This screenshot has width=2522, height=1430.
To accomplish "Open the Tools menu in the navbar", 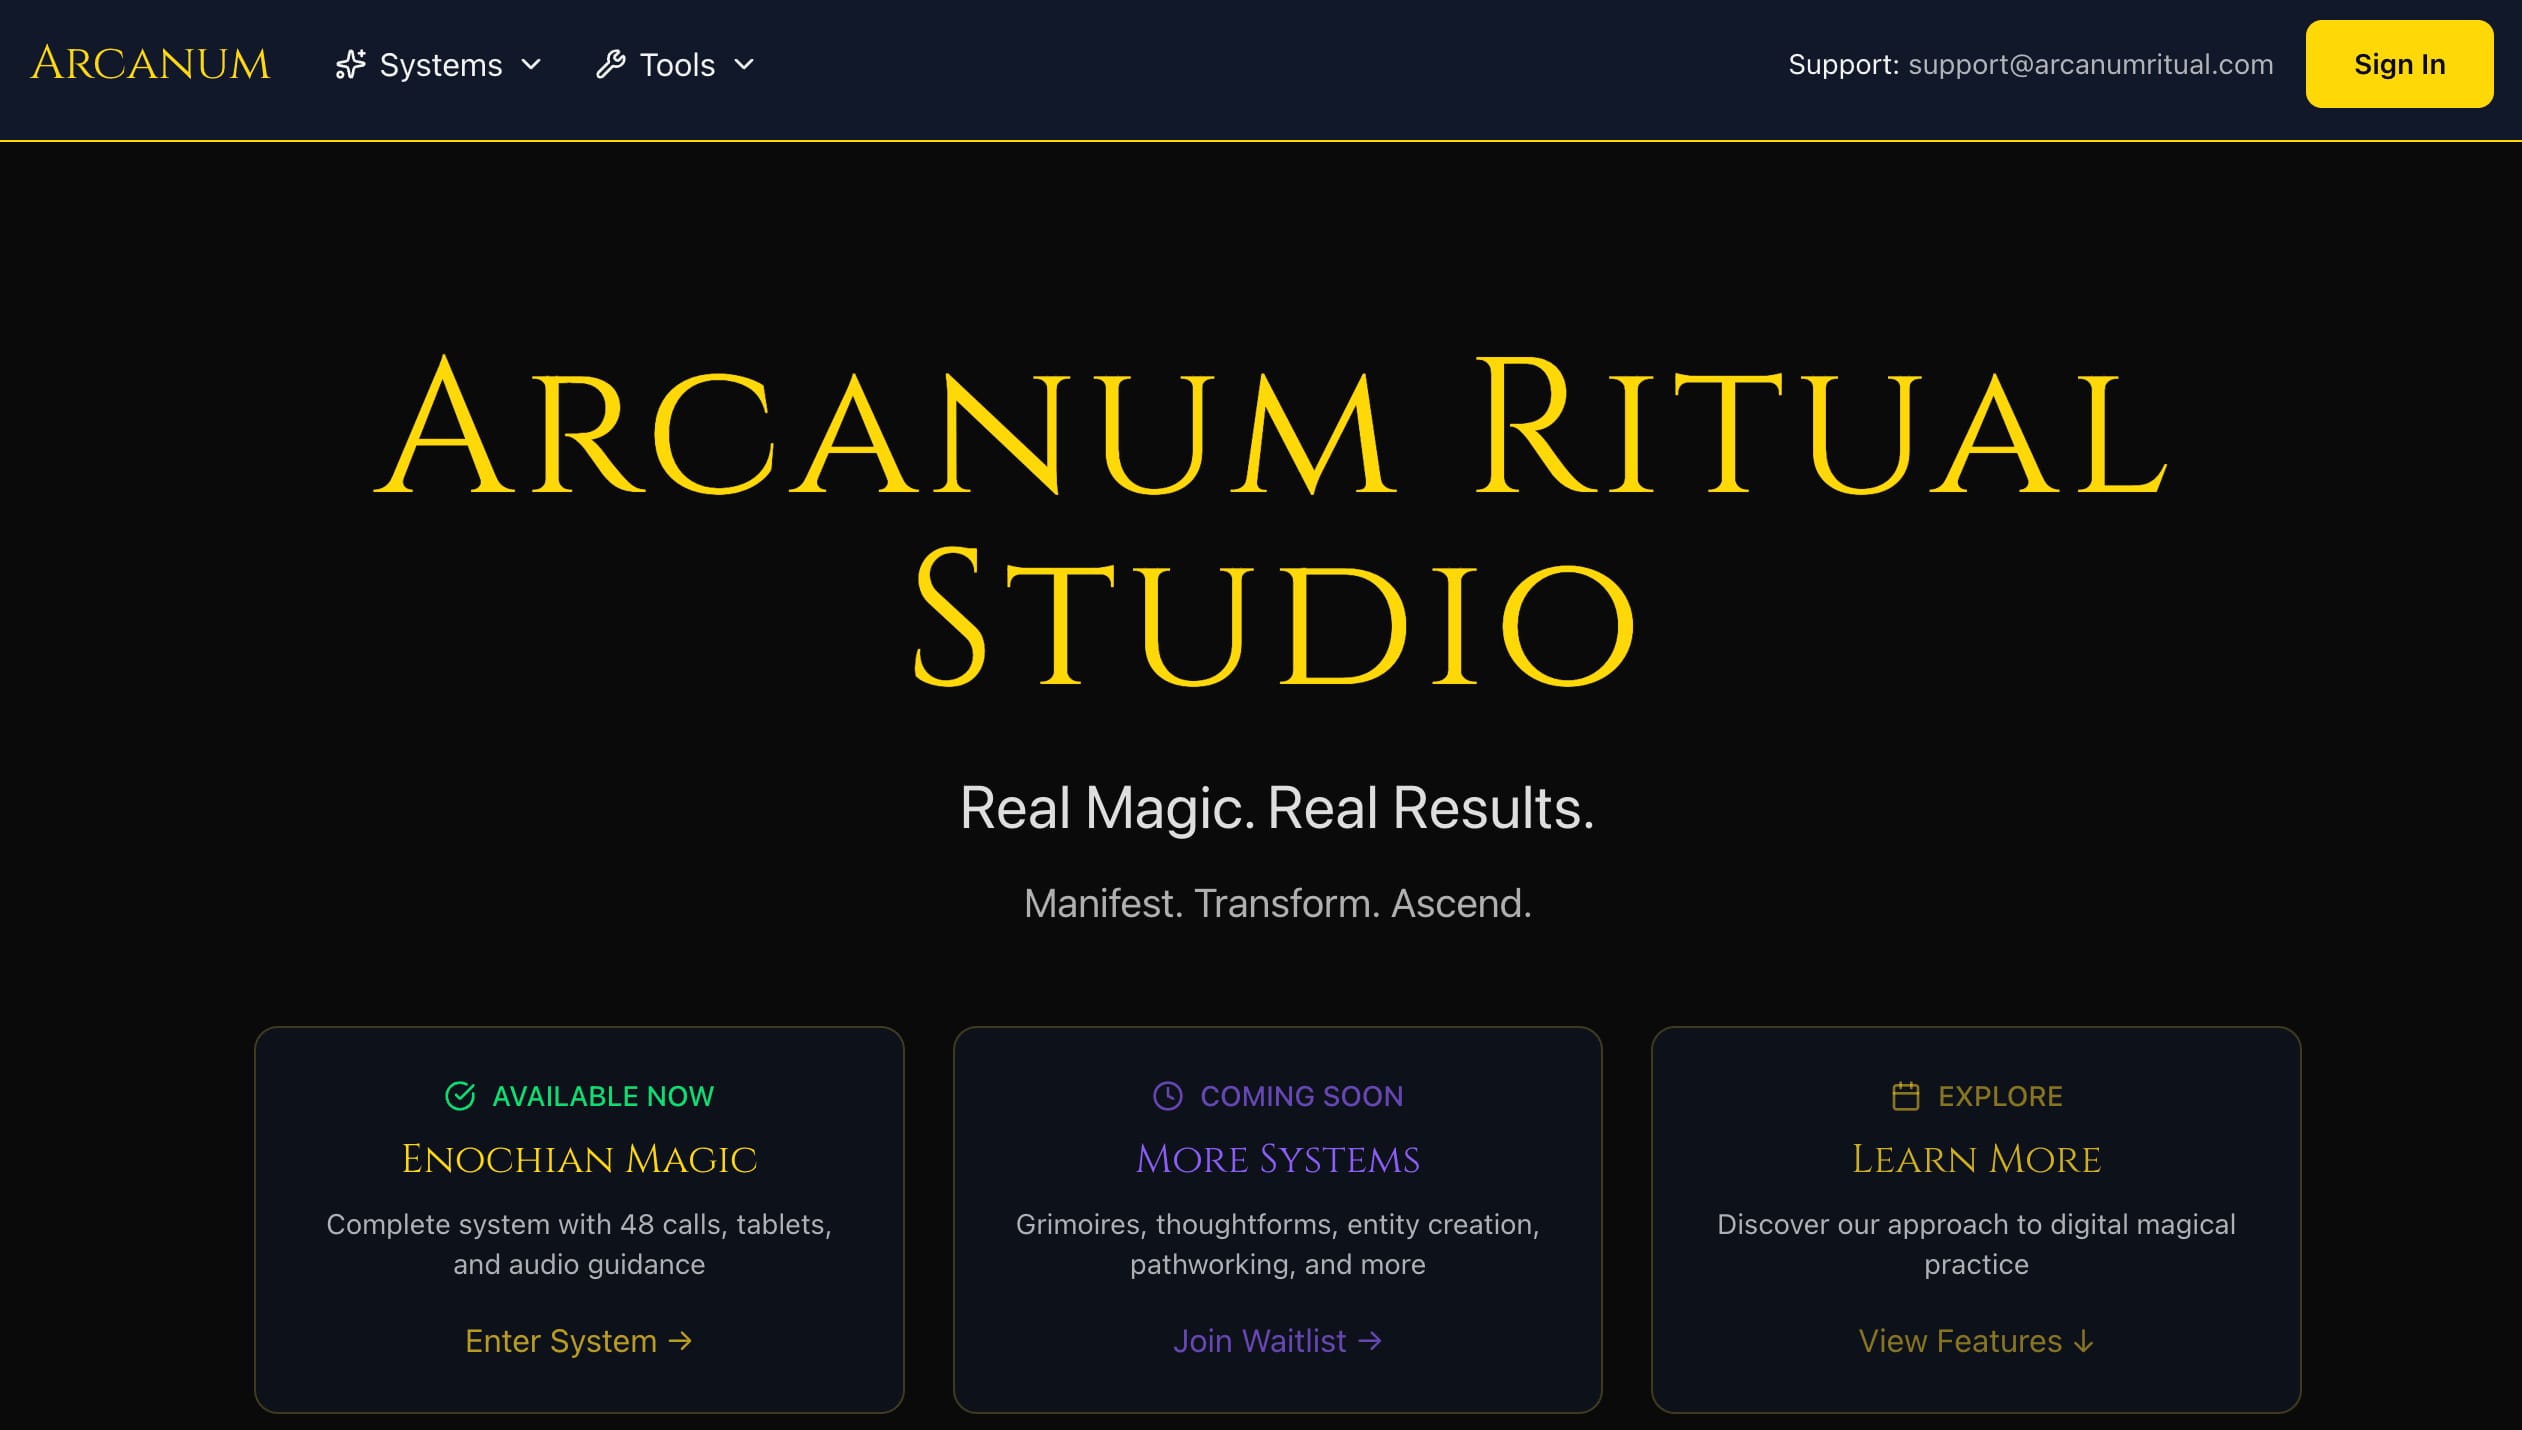I will pos(676,64).
